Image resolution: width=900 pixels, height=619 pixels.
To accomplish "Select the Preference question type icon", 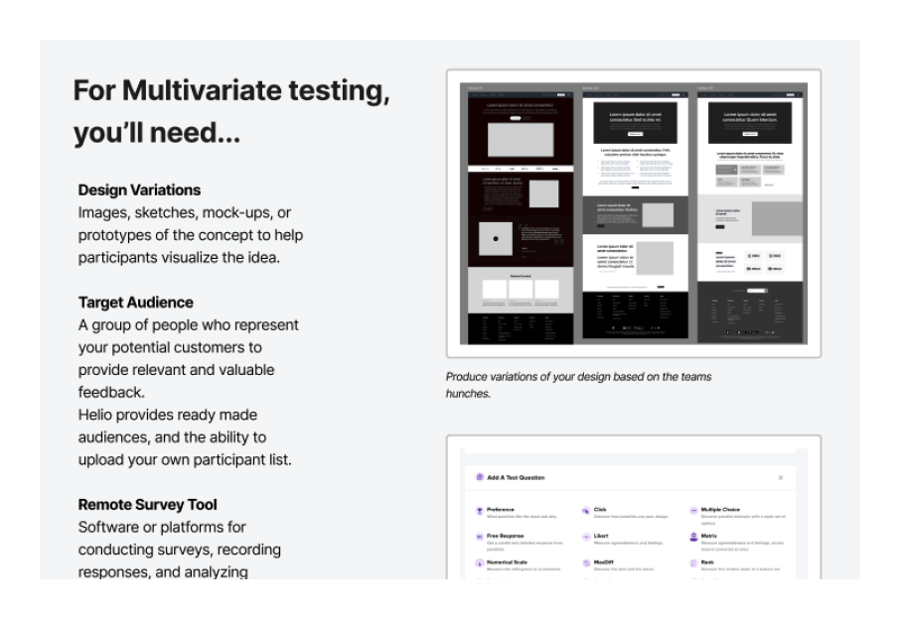I will (479, 510).
